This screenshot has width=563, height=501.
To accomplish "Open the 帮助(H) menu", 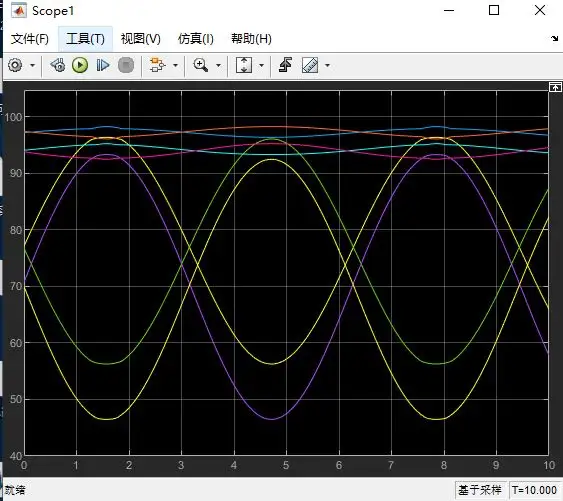I will (x=251, y=39).
